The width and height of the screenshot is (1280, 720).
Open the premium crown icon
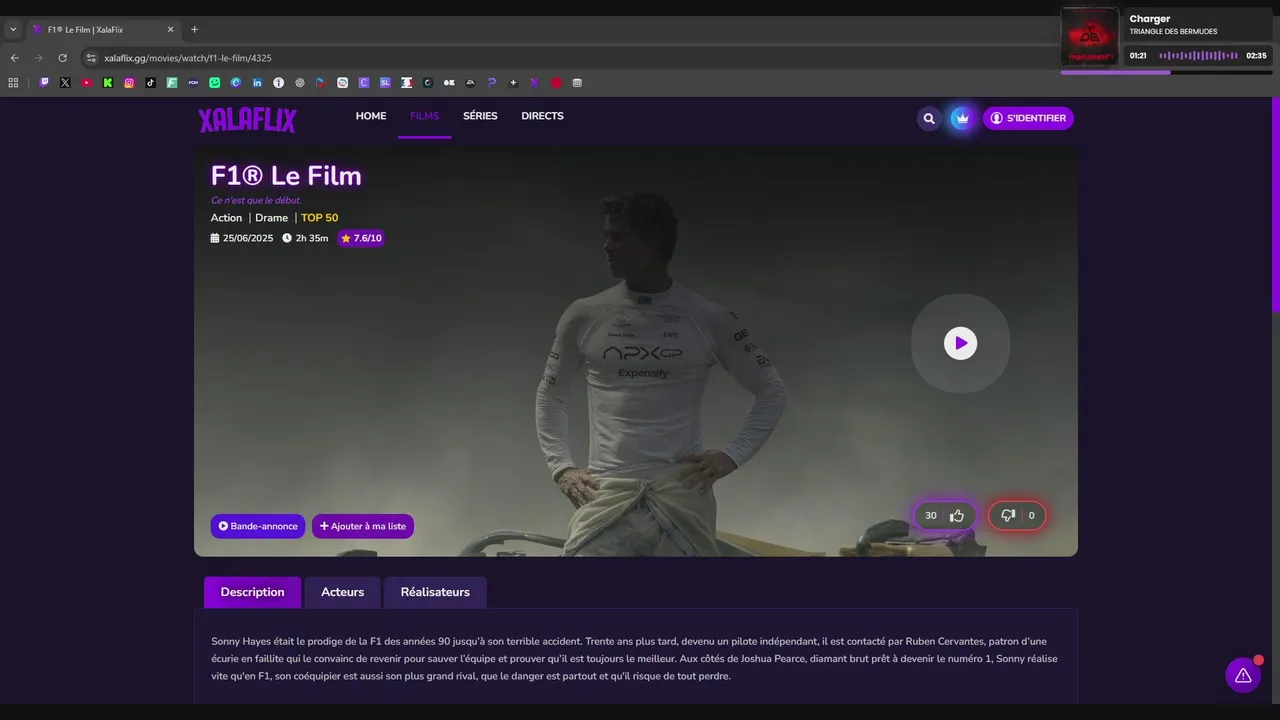(x=962, y=118)
